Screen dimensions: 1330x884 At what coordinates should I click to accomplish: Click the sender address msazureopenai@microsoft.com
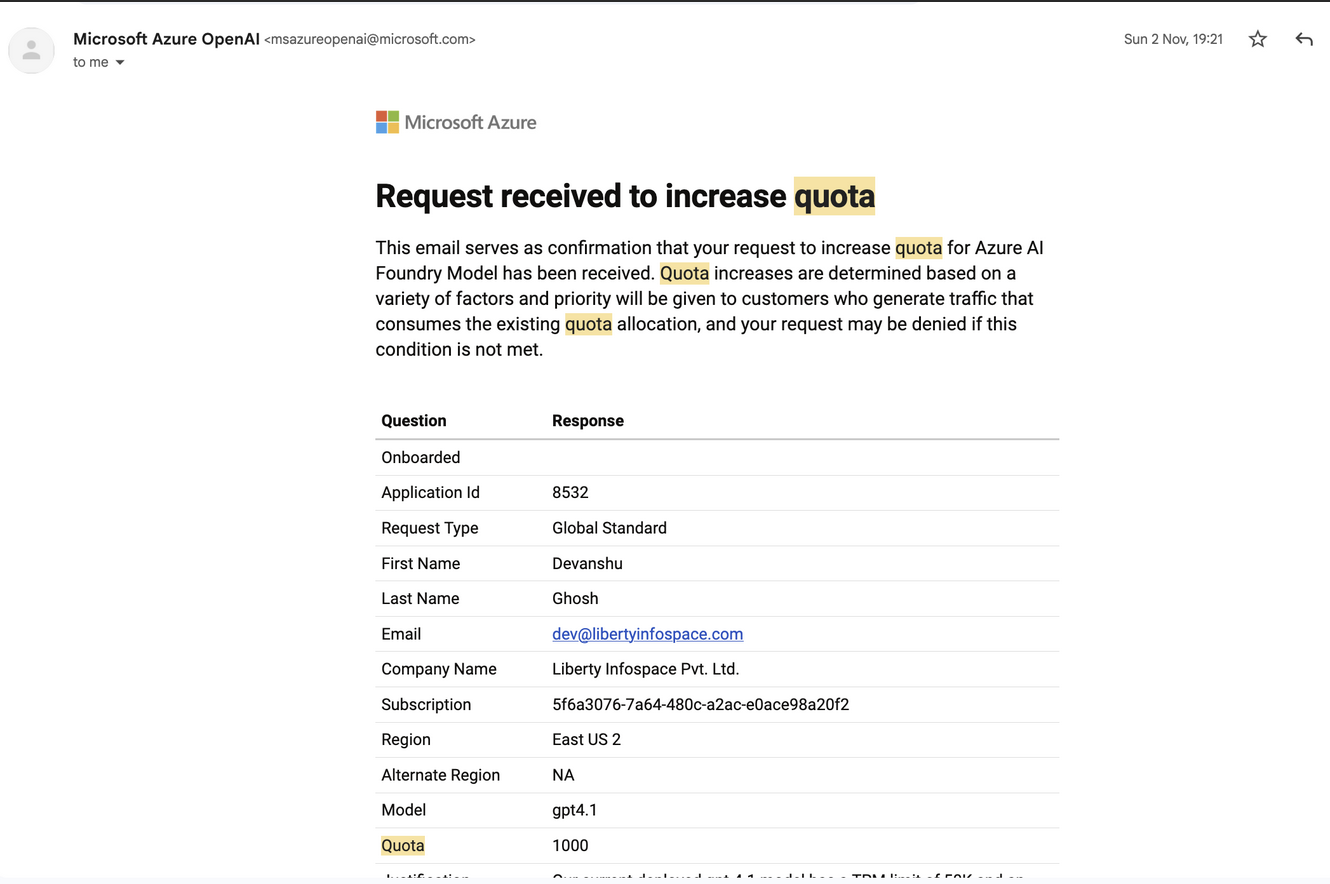click(369, 39)
